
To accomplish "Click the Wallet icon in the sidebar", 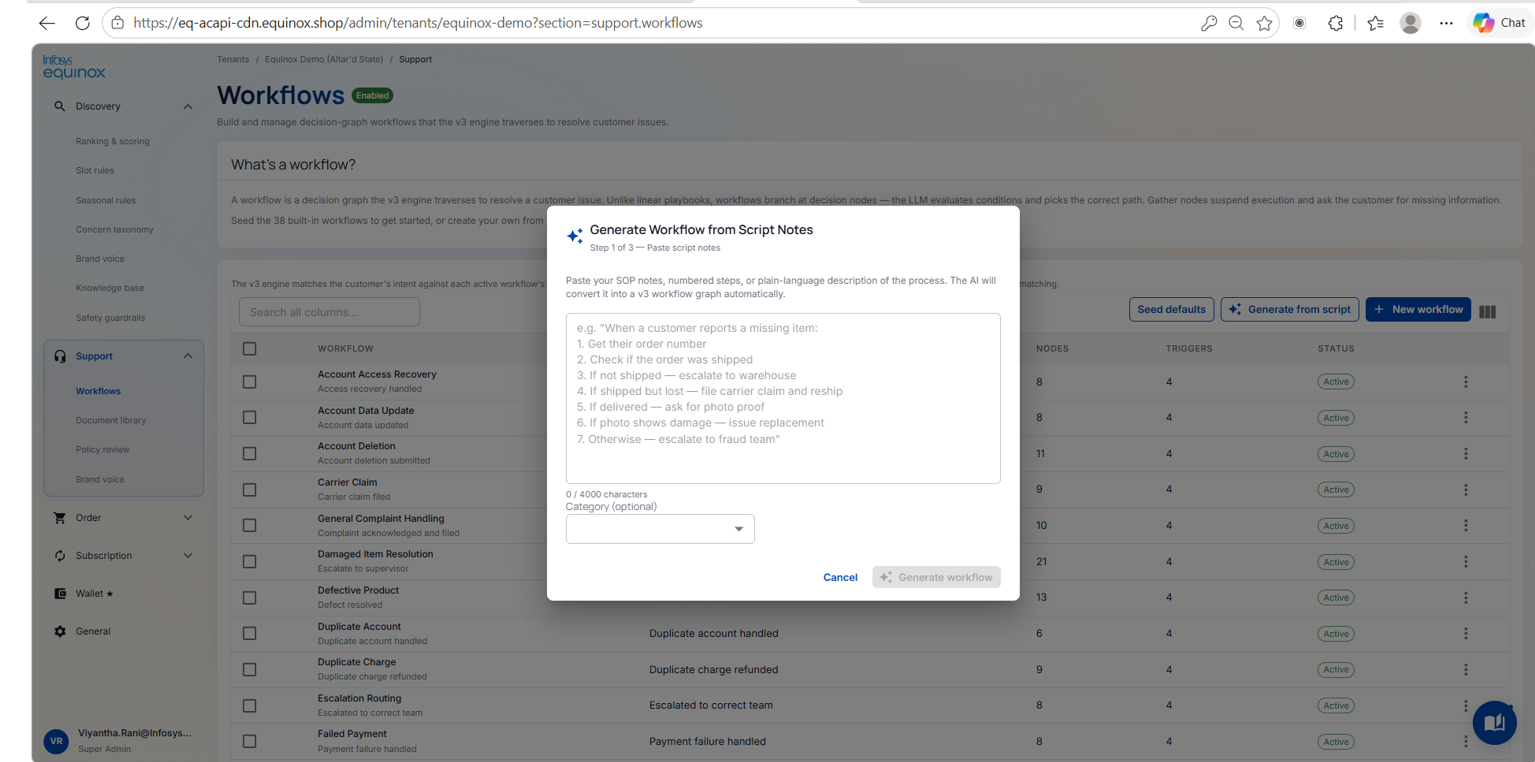I will tap(60, 594).
